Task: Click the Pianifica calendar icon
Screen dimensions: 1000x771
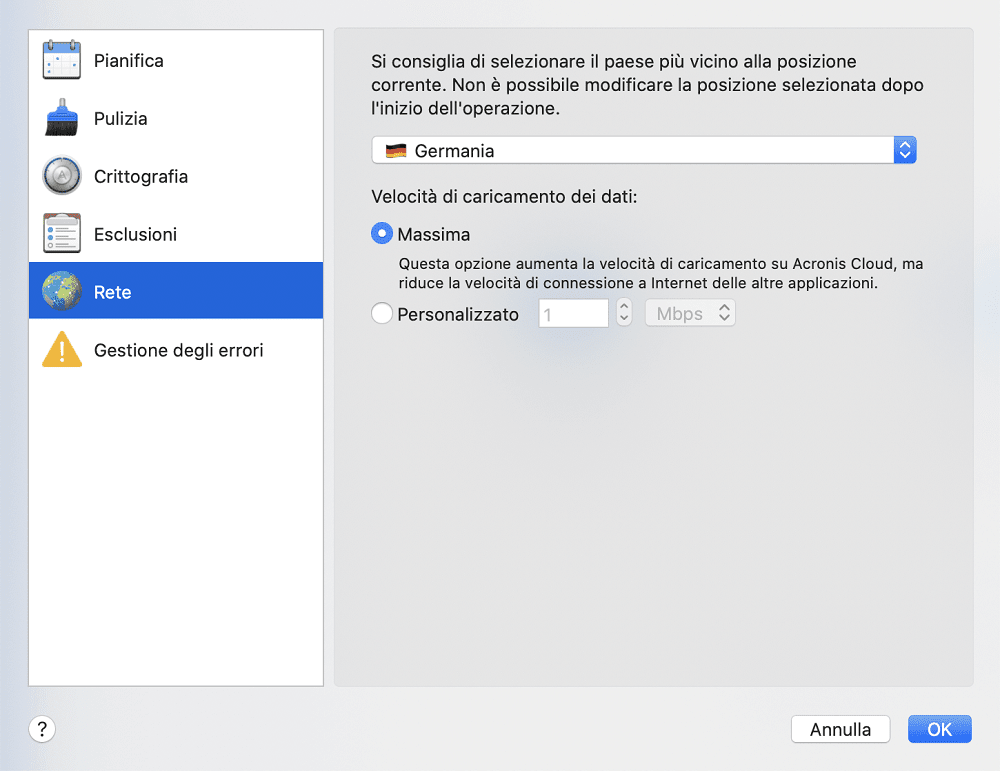Action: pos(62,60)
